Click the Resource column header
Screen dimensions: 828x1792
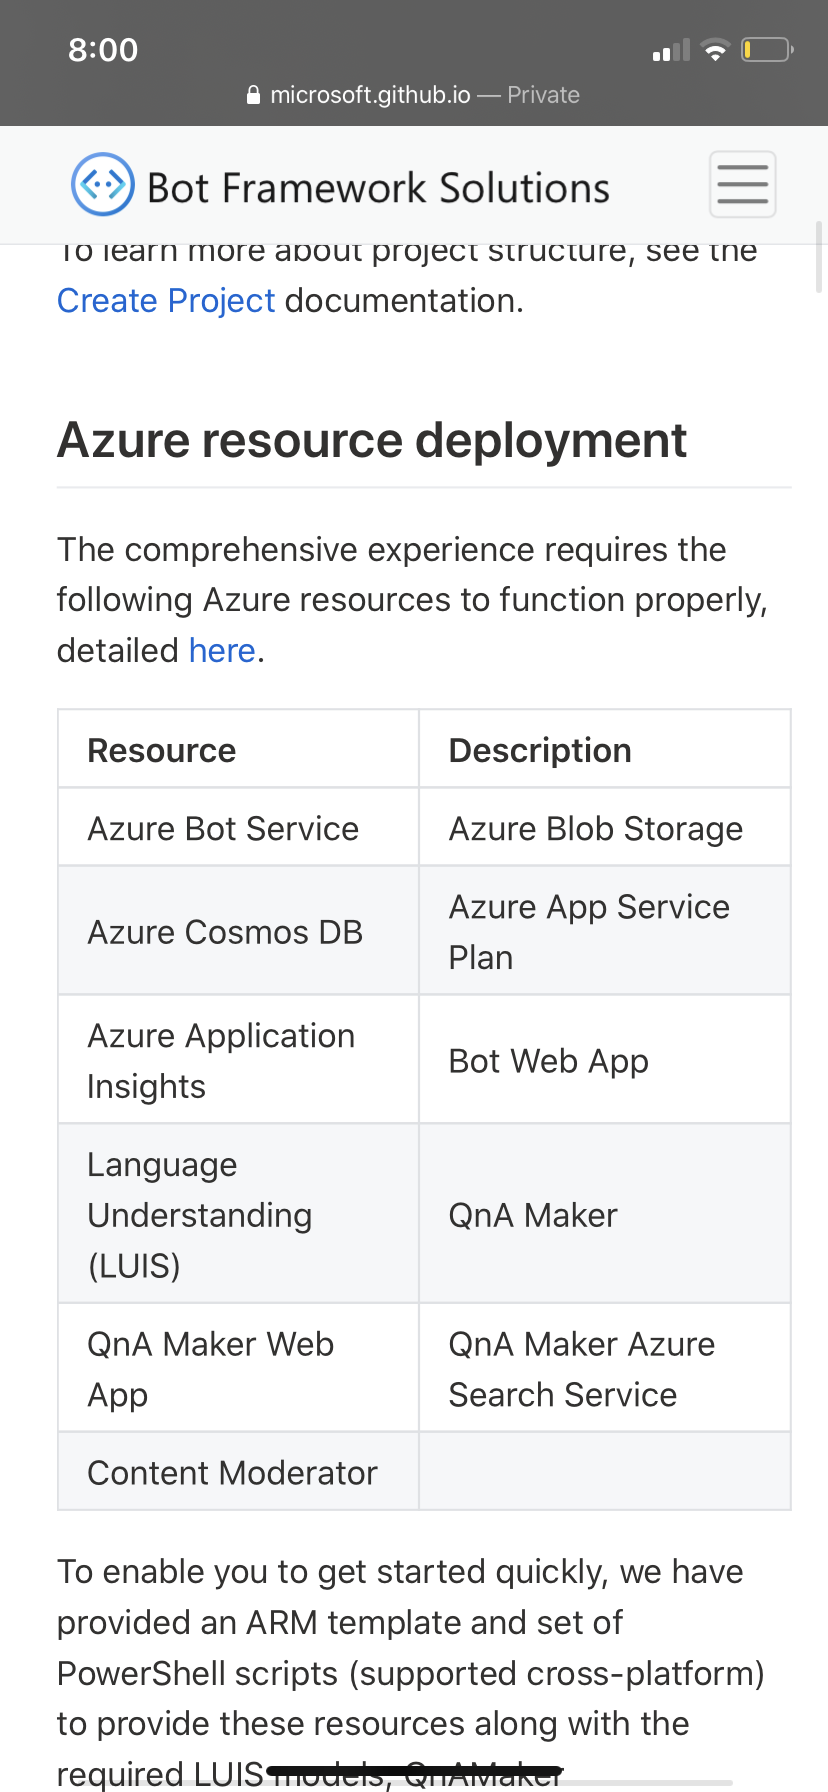[162, 749]
